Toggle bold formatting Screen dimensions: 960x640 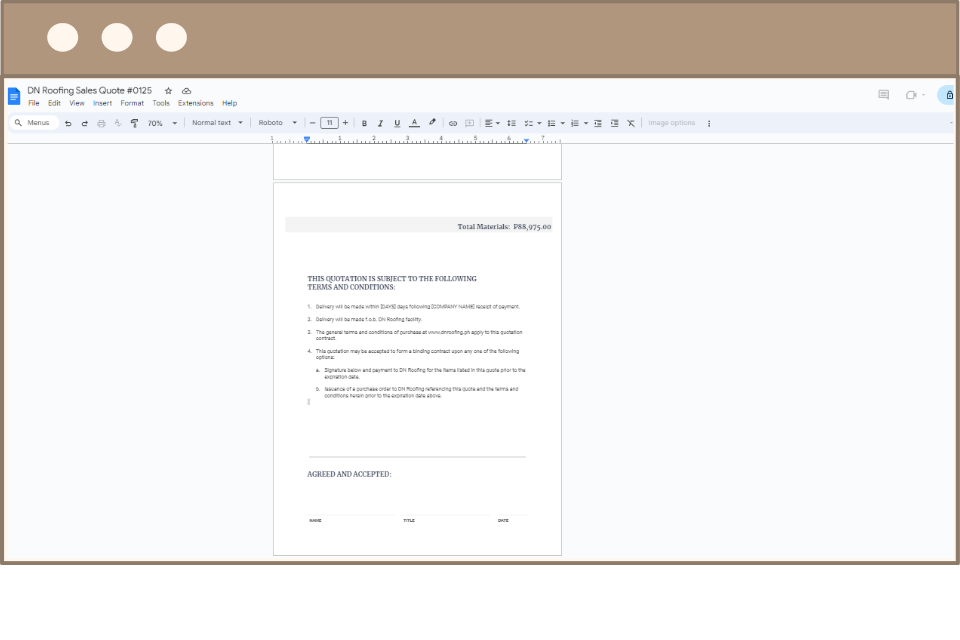[364, 123]
